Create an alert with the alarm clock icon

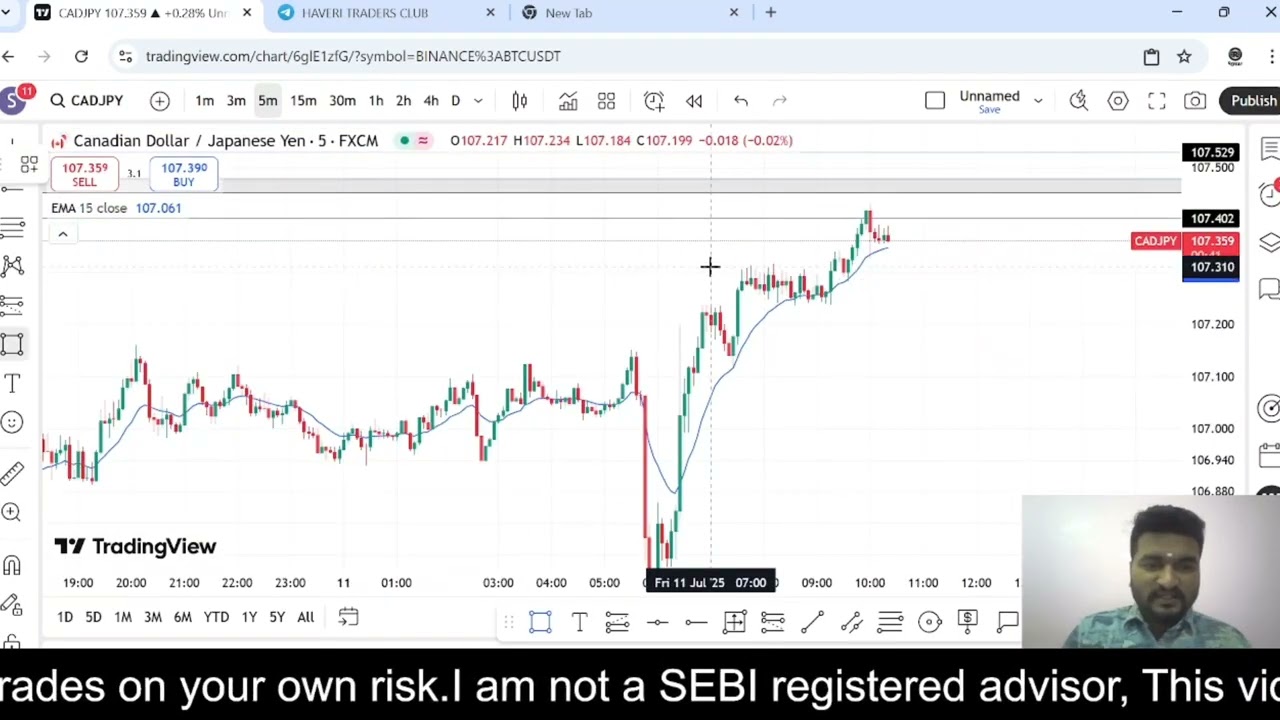pyautogui.click(x=653, y=101)
